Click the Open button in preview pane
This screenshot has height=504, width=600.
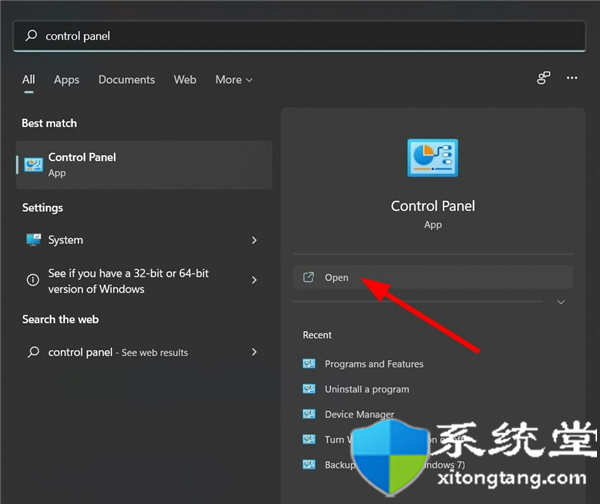click(433, 277)
